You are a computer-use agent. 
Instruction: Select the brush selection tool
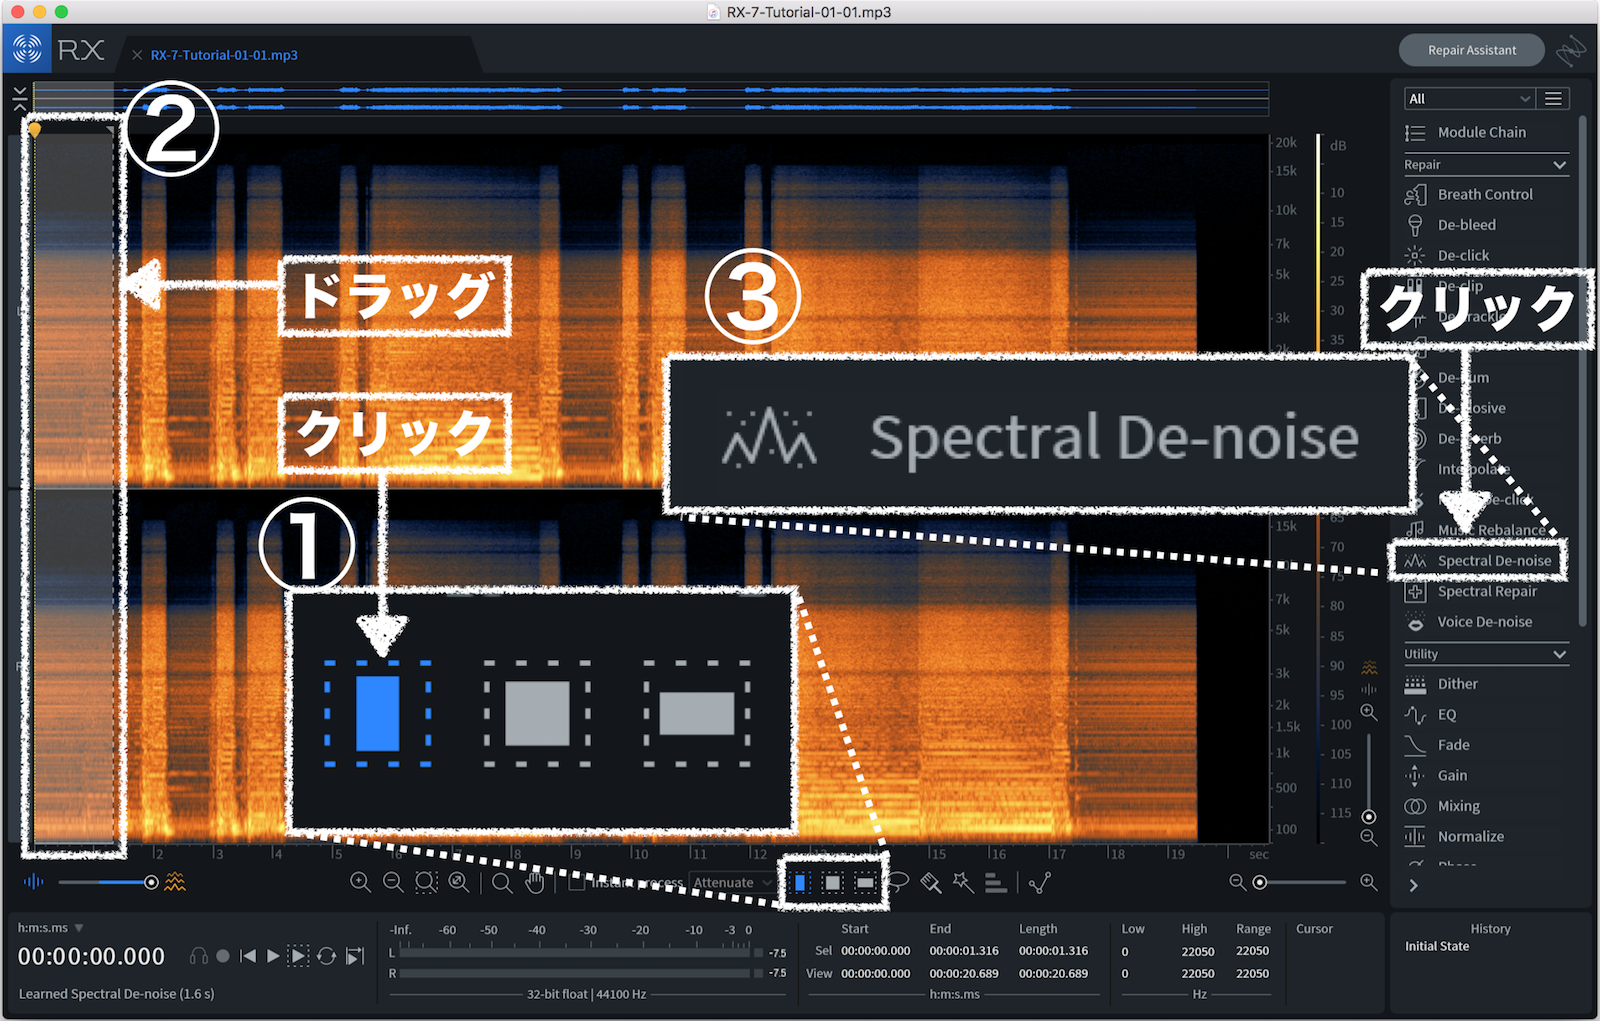pos(931,883)
